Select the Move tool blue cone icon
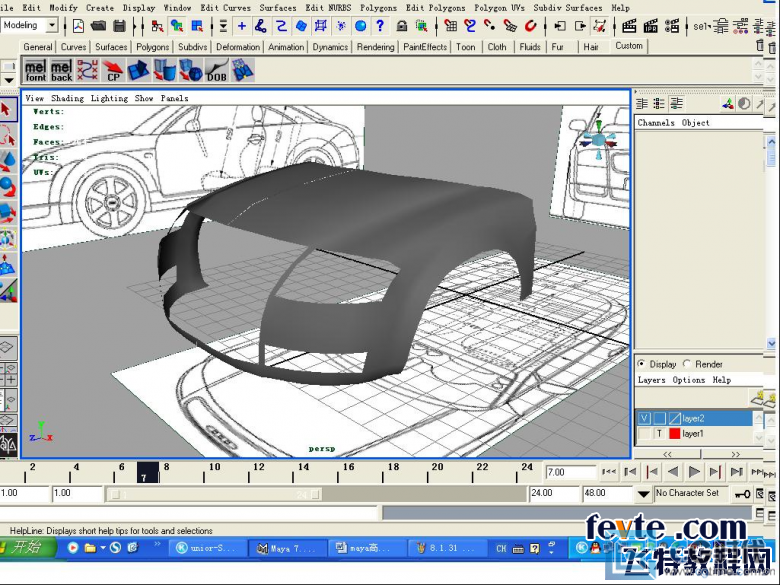The image size is (780, 585). pyautogui.click(x=7, y=161)
